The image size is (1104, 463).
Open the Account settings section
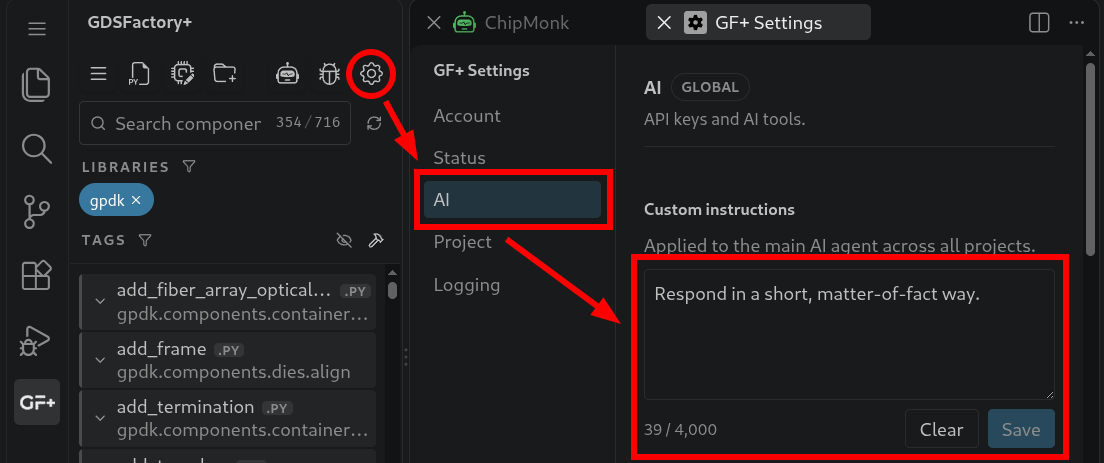(467, 115)
